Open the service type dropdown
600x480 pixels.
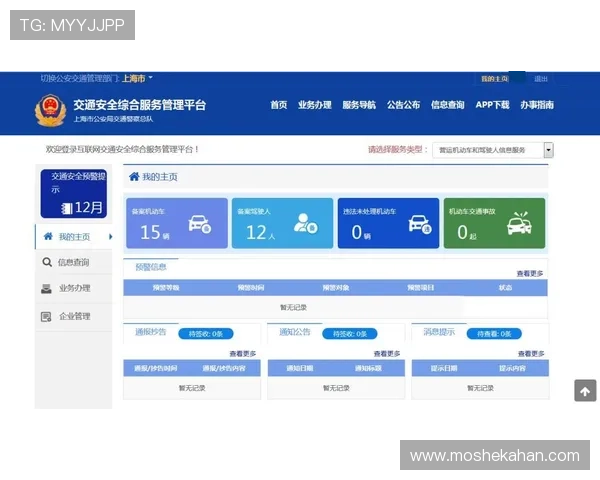pos(493,150)
